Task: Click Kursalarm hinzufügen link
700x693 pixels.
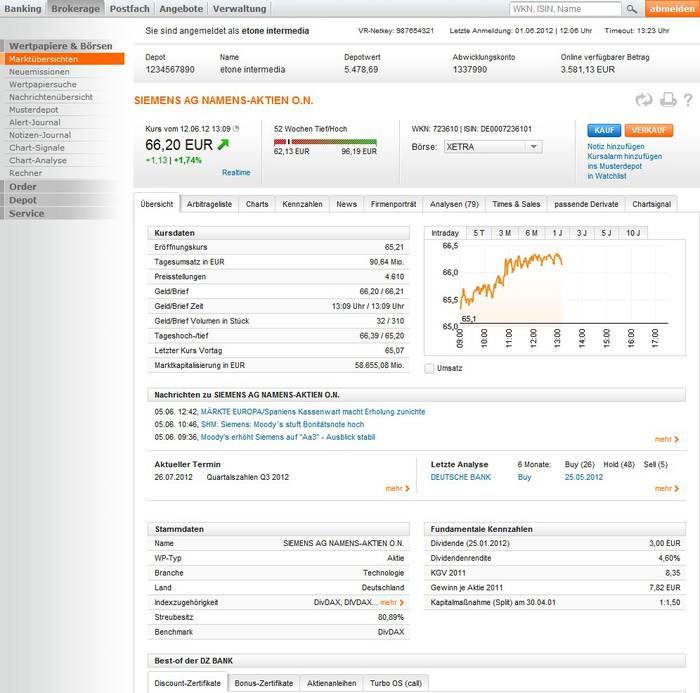Action: point(625,156)
